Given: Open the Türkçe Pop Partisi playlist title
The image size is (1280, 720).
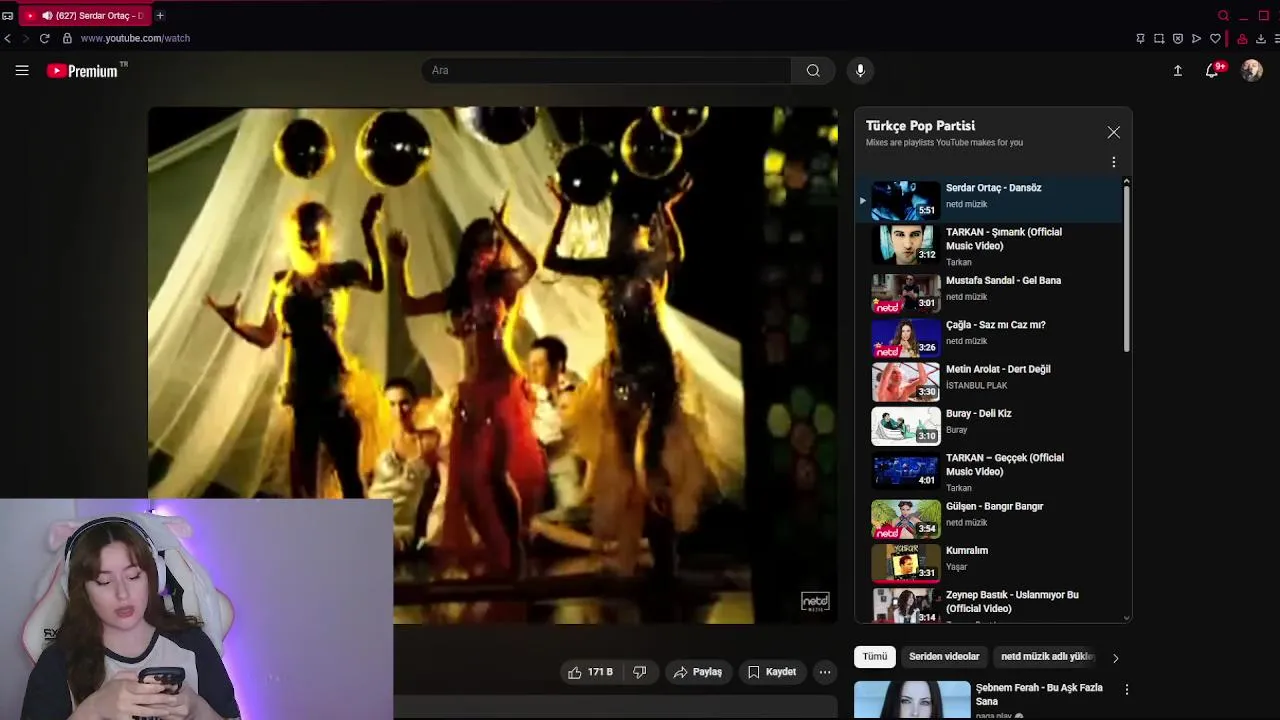Looking at the screenshot, I should click(920, 126).
